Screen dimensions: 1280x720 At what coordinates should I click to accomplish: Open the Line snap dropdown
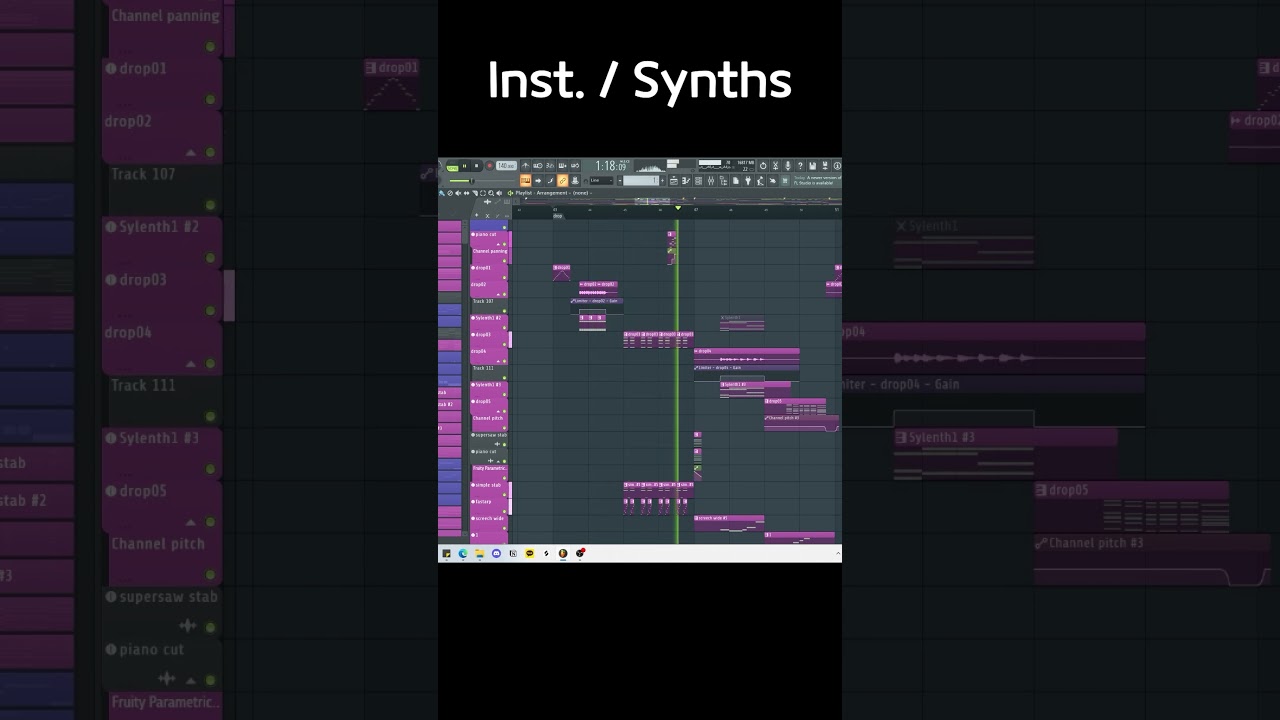pos(602,180)
